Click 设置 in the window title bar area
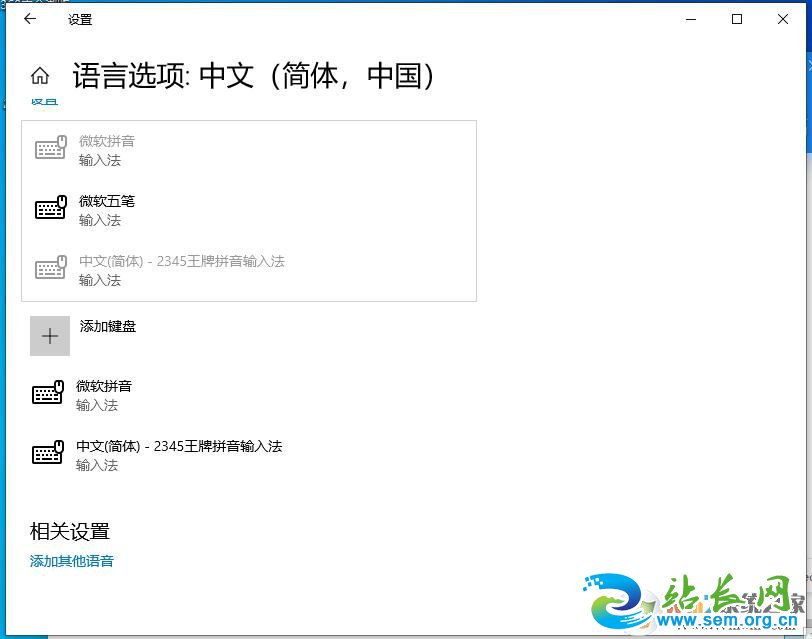Image resolution: width=812 pixels, height=639 pixels. coord(80,18)
